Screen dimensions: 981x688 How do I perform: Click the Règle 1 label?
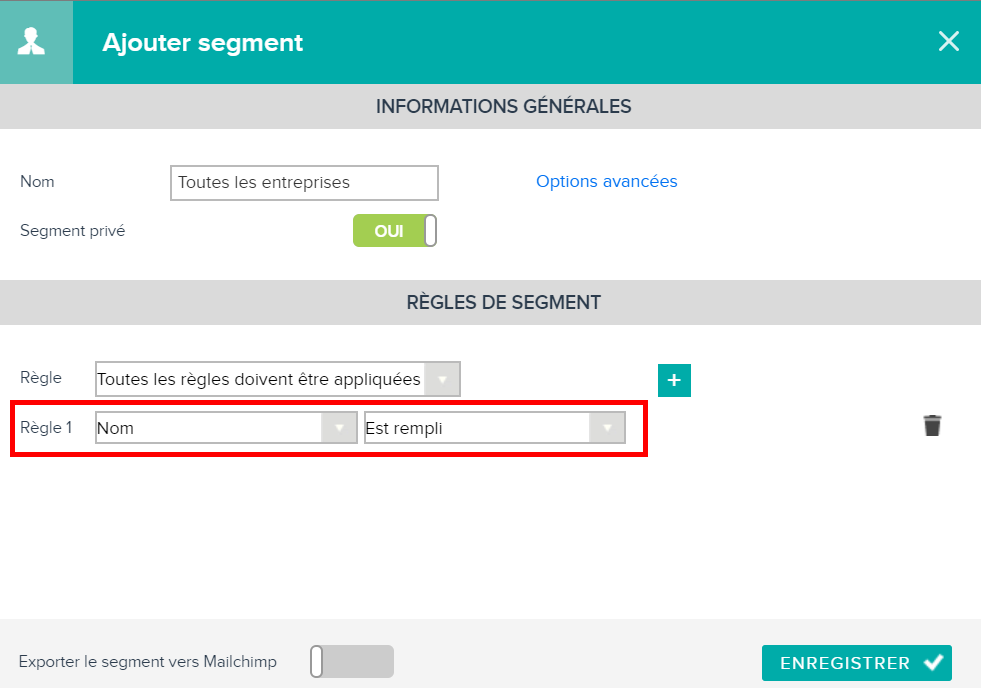pyautogui.click(x=46, y=428)
